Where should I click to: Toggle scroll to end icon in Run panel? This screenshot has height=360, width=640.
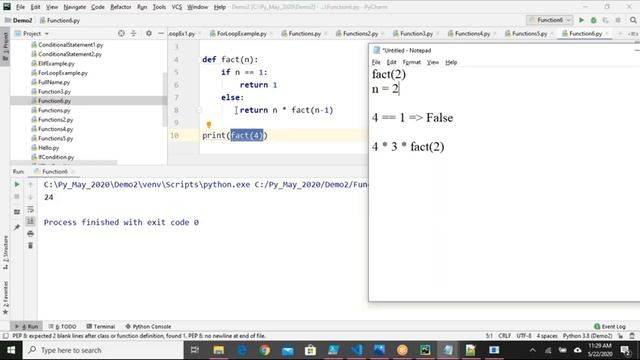tap(30, 221)
